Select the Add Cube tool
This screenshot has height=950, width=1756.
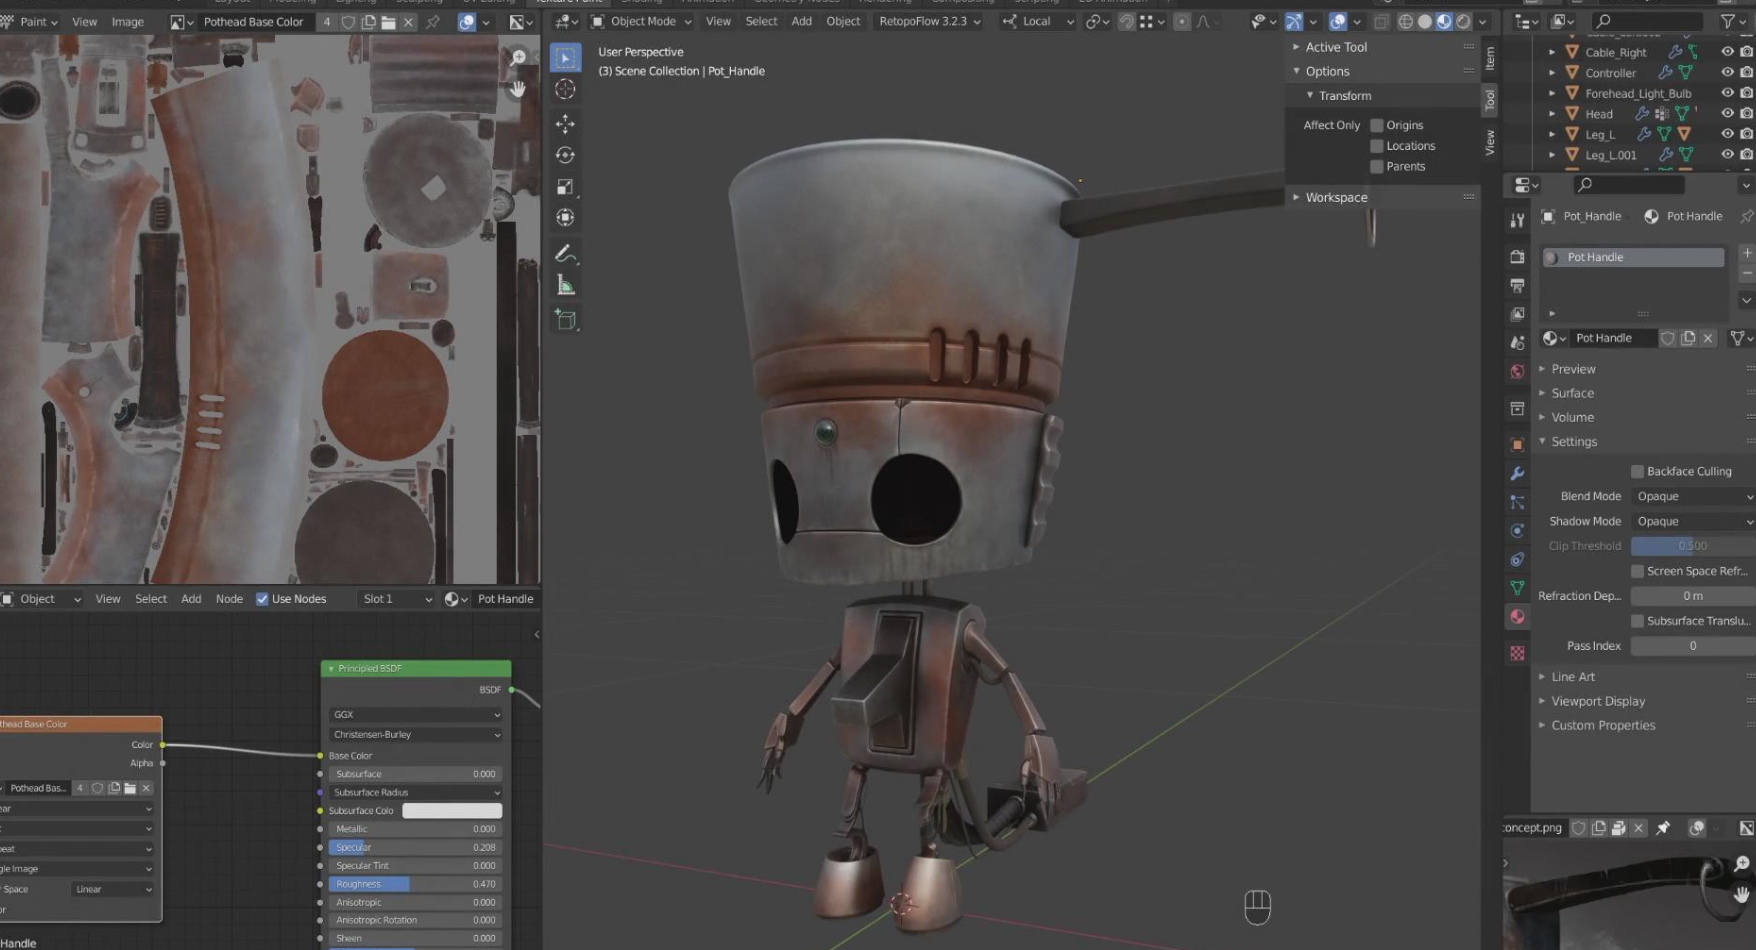tap(565, 320)
